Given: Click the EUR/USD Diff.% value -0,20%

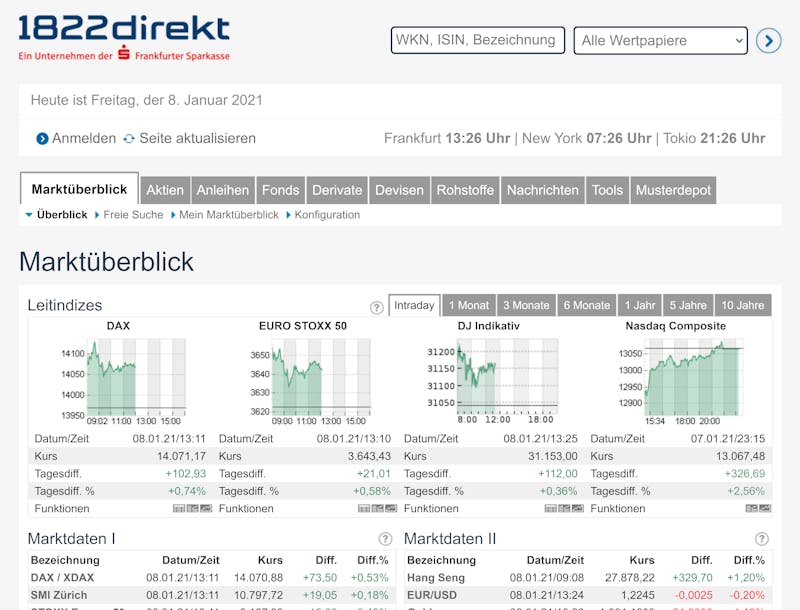Looking at the screenshot, I should (x=747, y=595).
